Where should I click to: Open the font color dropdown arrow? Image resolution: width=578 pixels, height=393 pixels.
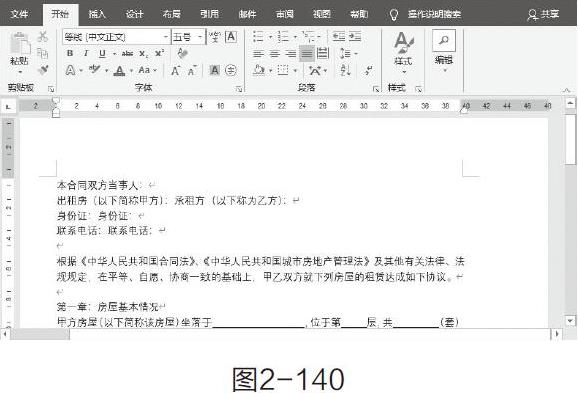click(131, 70)
